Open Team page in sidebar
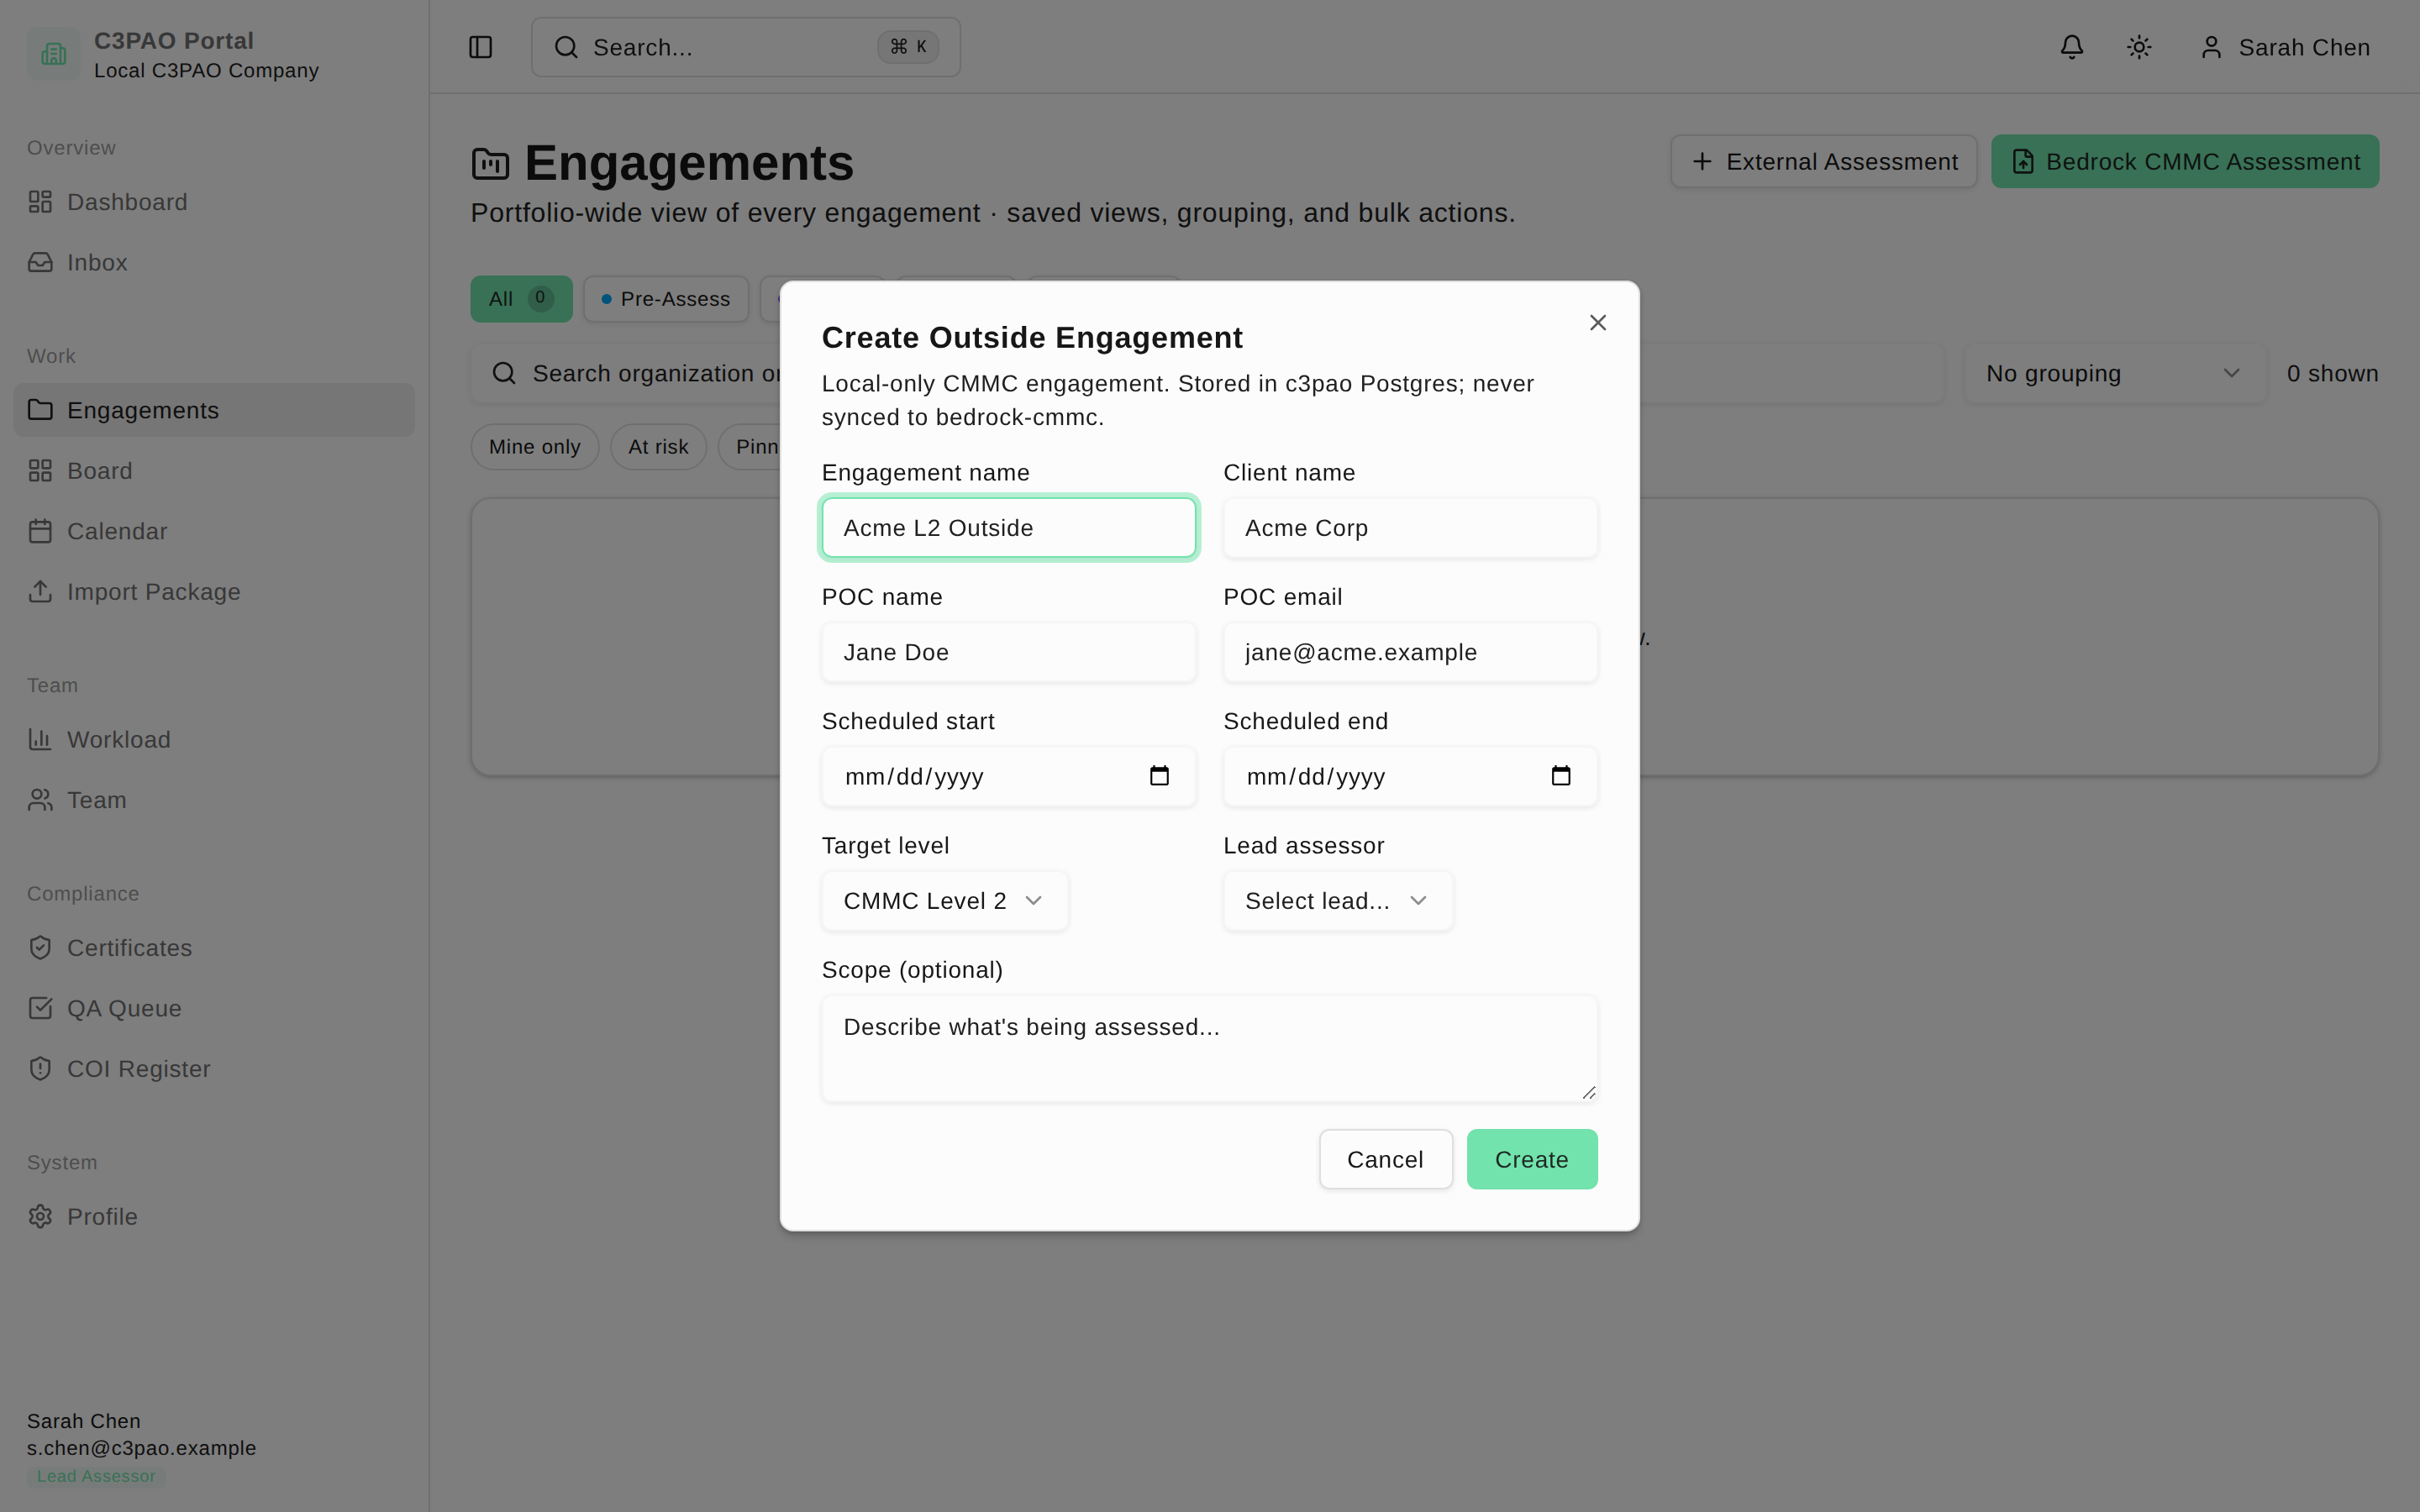 tap(214, 800)
